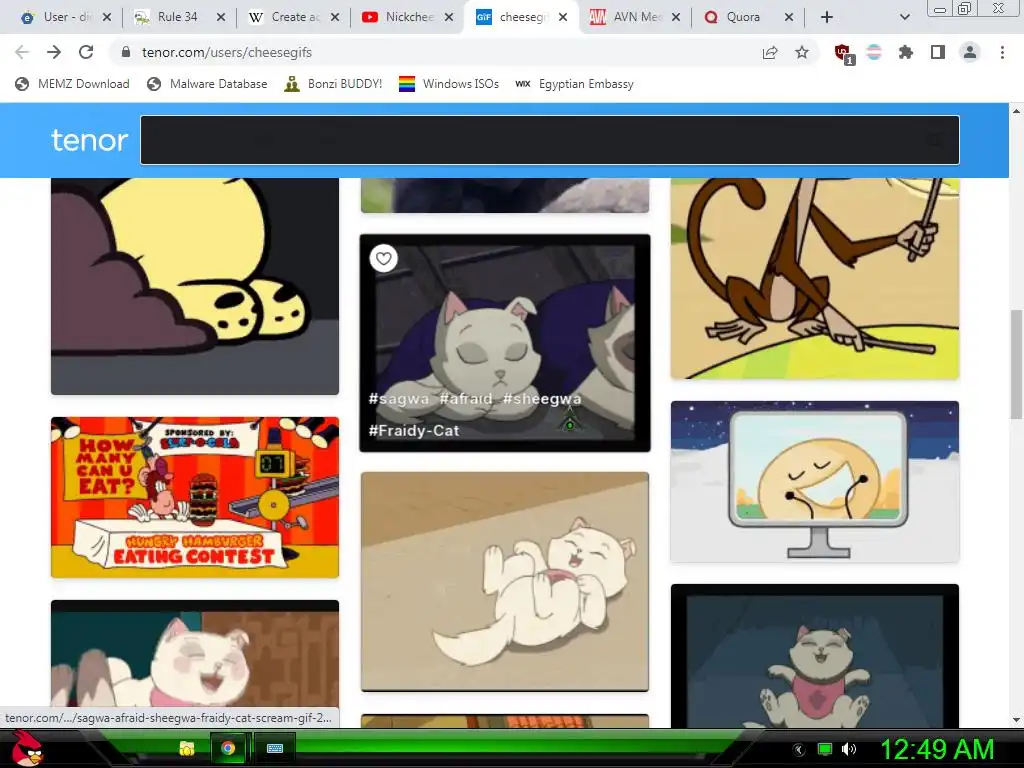This screenshot has width=1024, height=768.
Task: Reload the current page
Action: click(x=86, y=52)
